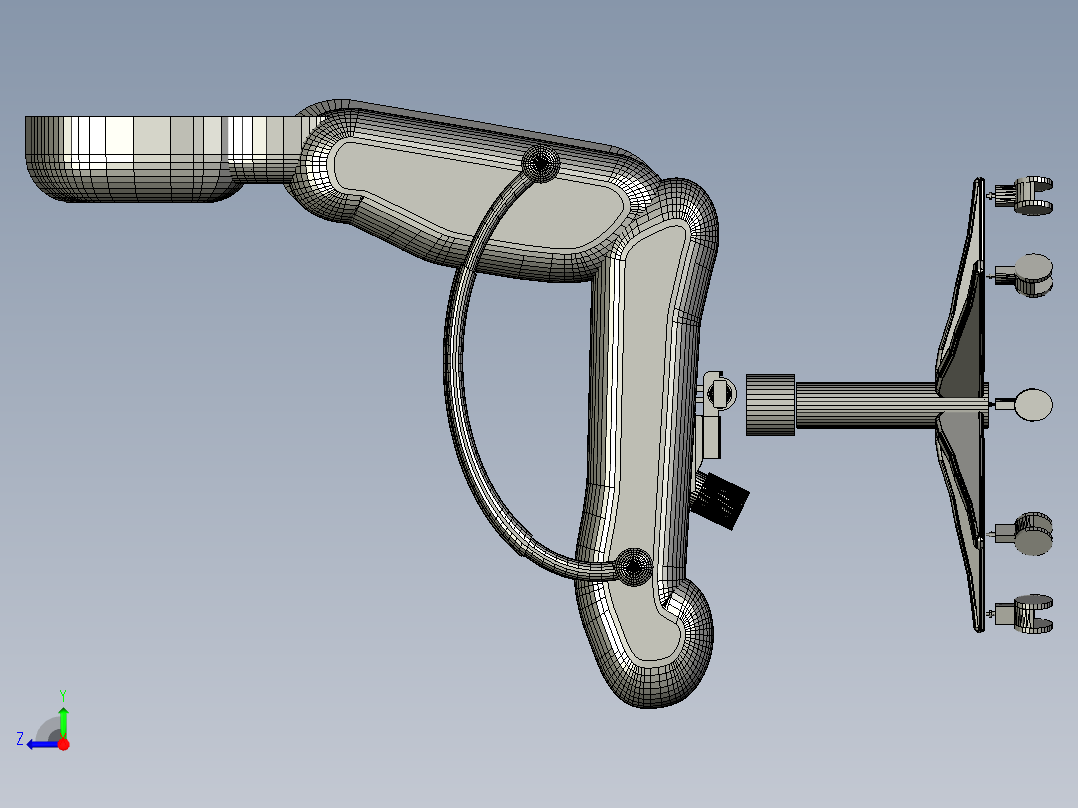Select the gray knurled knob on mount shaft
This screenshot has width=1078, height=808.
pos(770,405)
